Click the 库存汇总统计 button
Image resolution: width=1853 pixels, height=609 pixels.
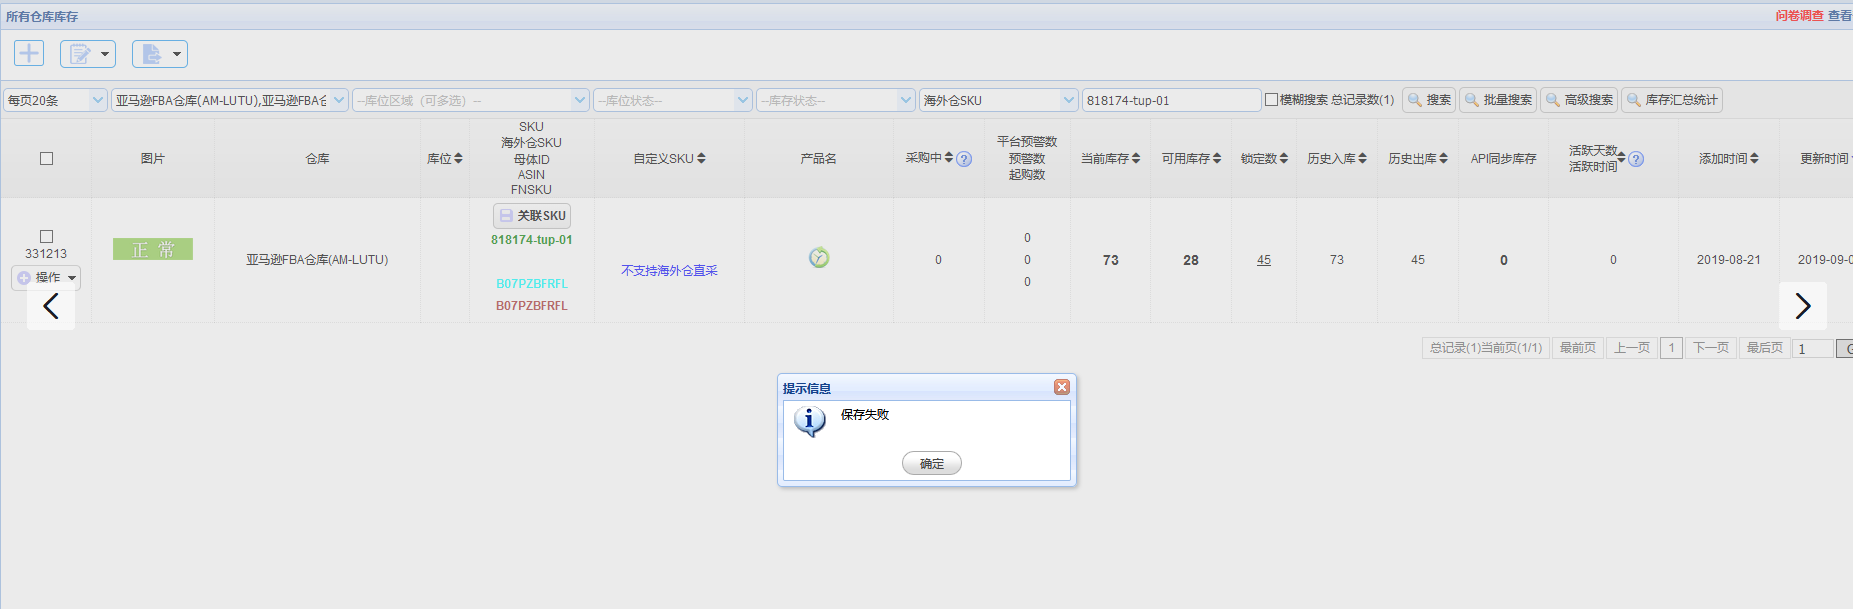tap(1672, 100)
